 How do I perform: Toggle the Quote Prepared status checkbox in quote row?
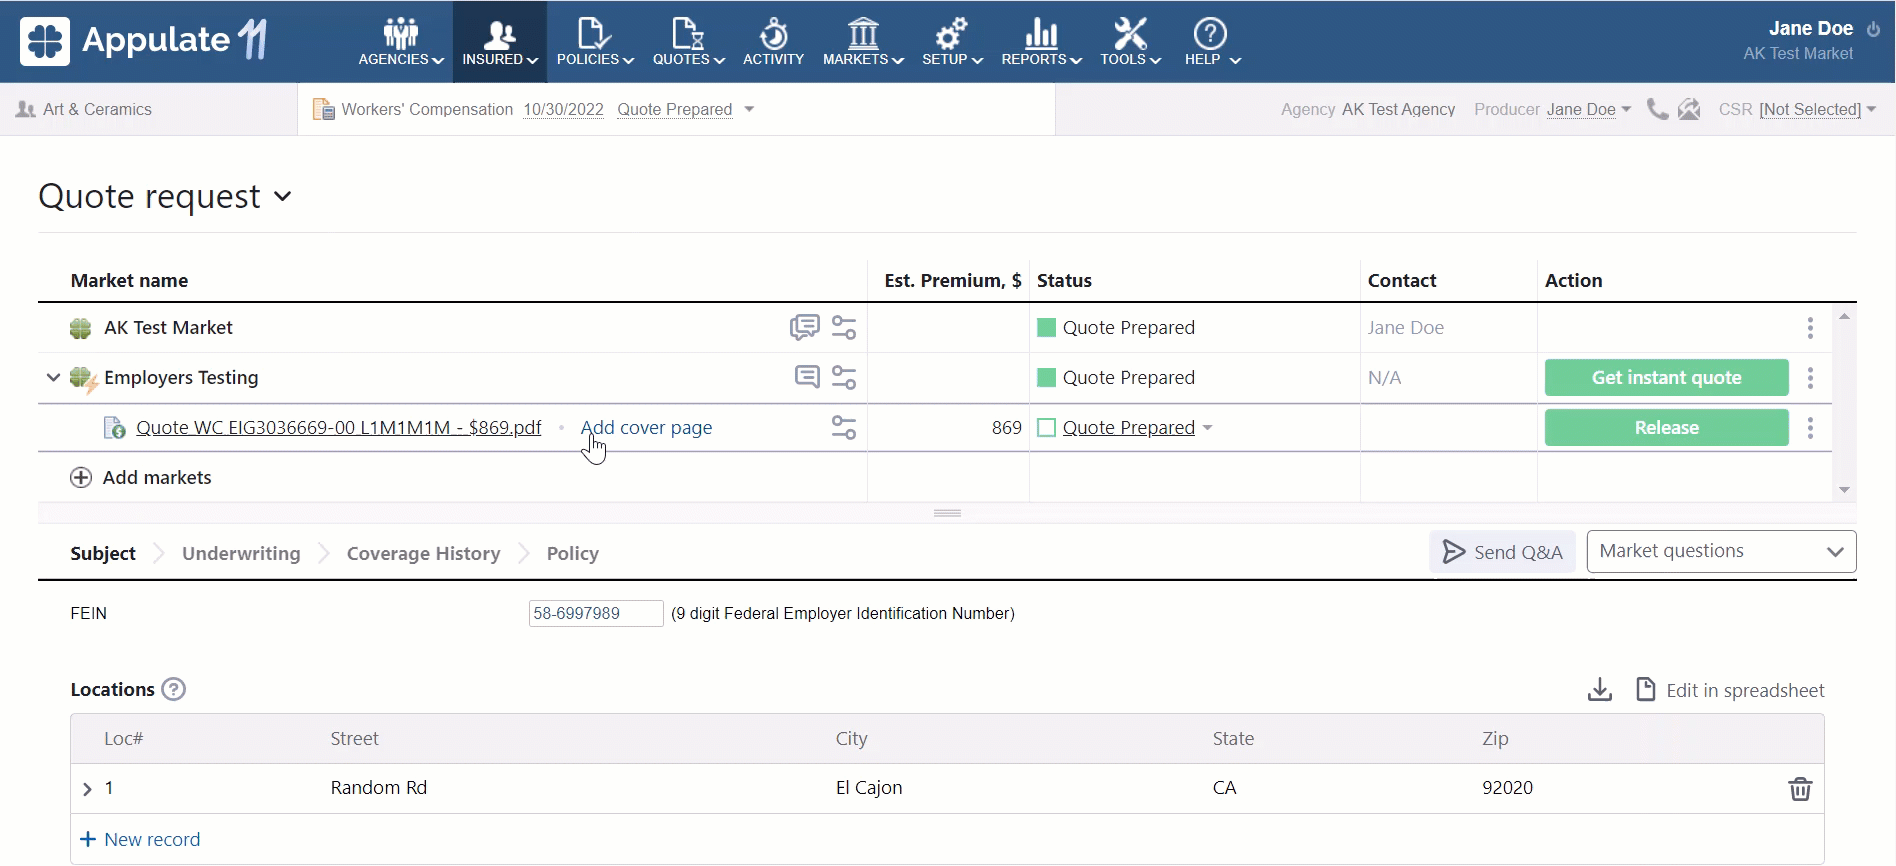[1047, 428]
